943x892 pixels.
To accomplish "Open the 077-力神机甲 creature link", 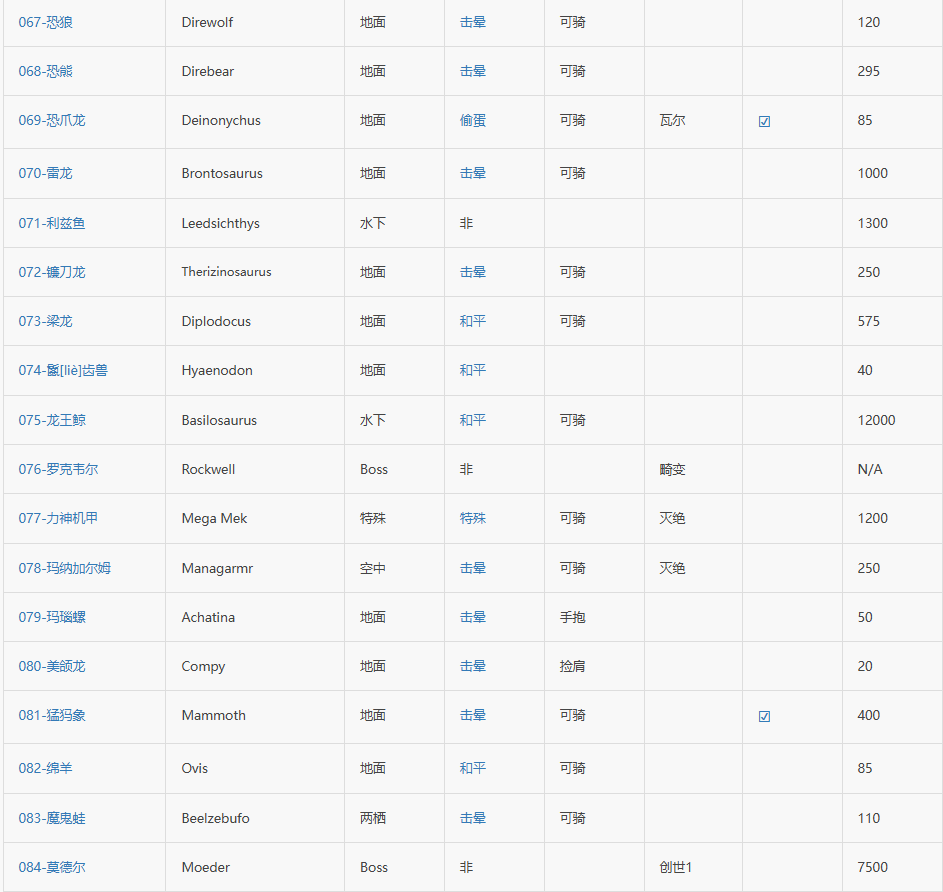I will tap(58, 518).
